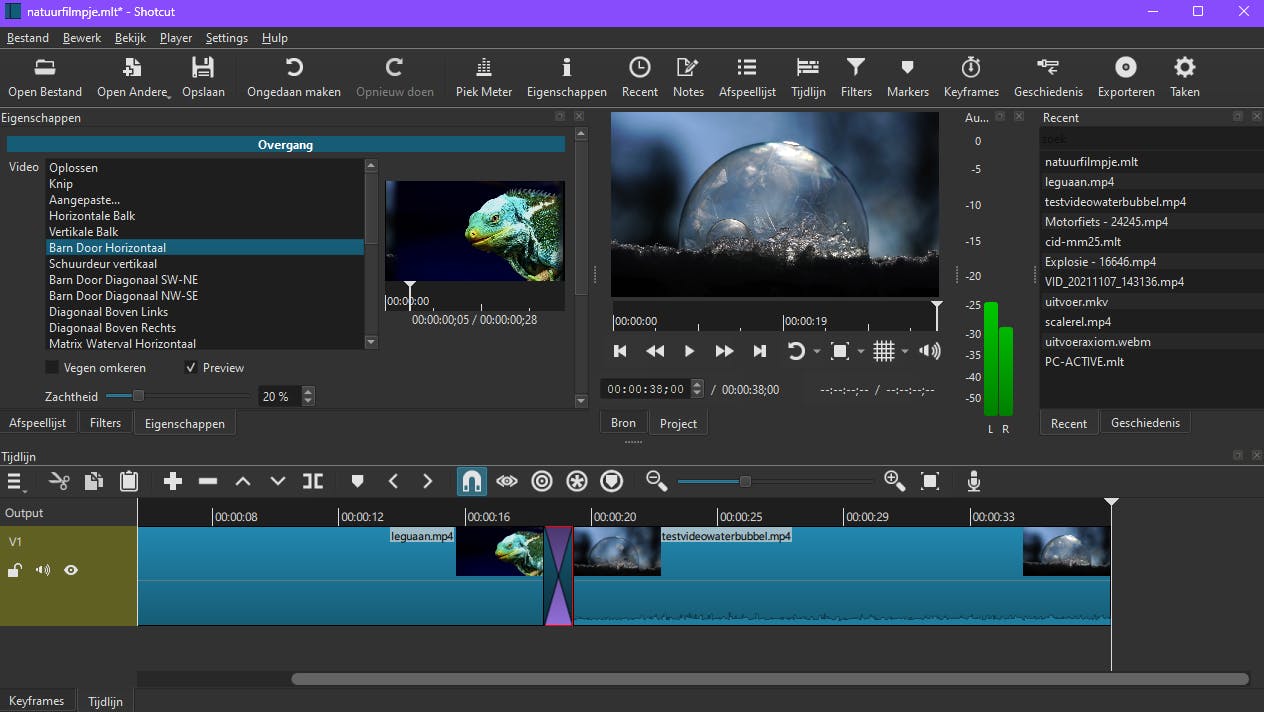The image size is (1264, 712).
Task: Switch to the Project tab
Action: (x=678, y=423)
